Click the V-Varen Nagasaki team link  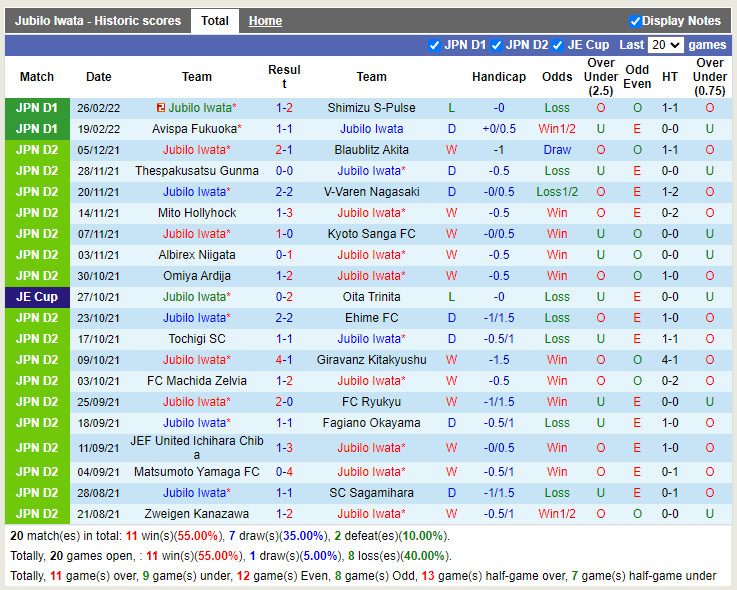click(371, 192)
